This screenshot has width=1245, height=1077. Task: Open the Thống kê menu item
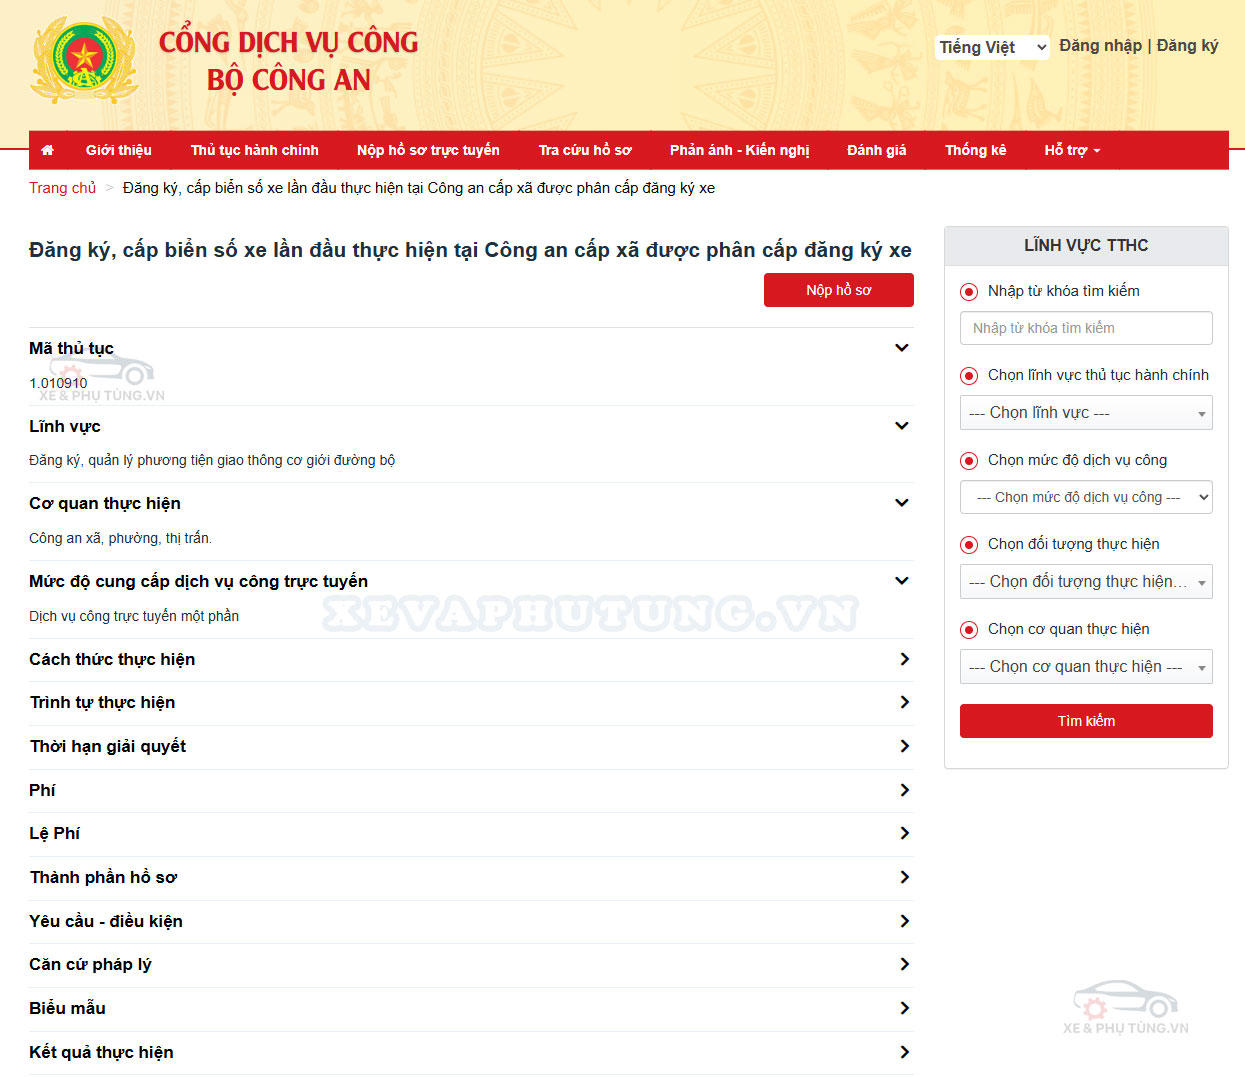click(976, 150)
